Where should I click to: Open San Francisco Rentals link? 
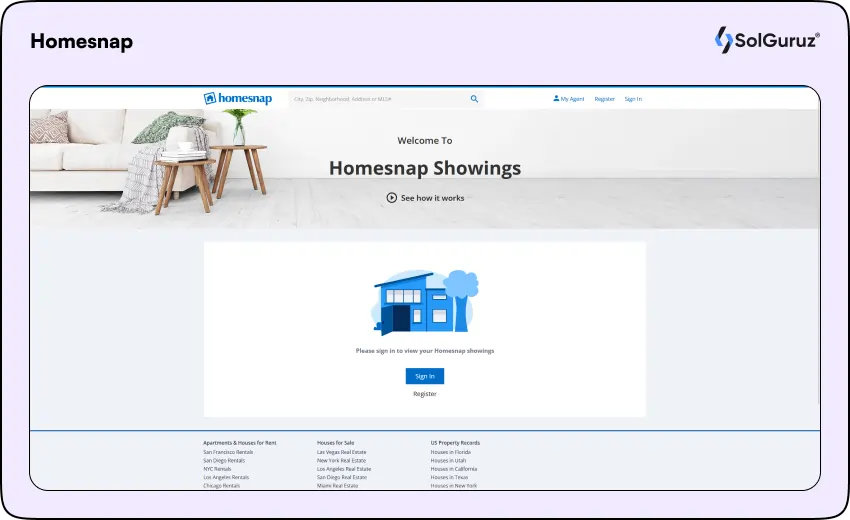point(228,452)
